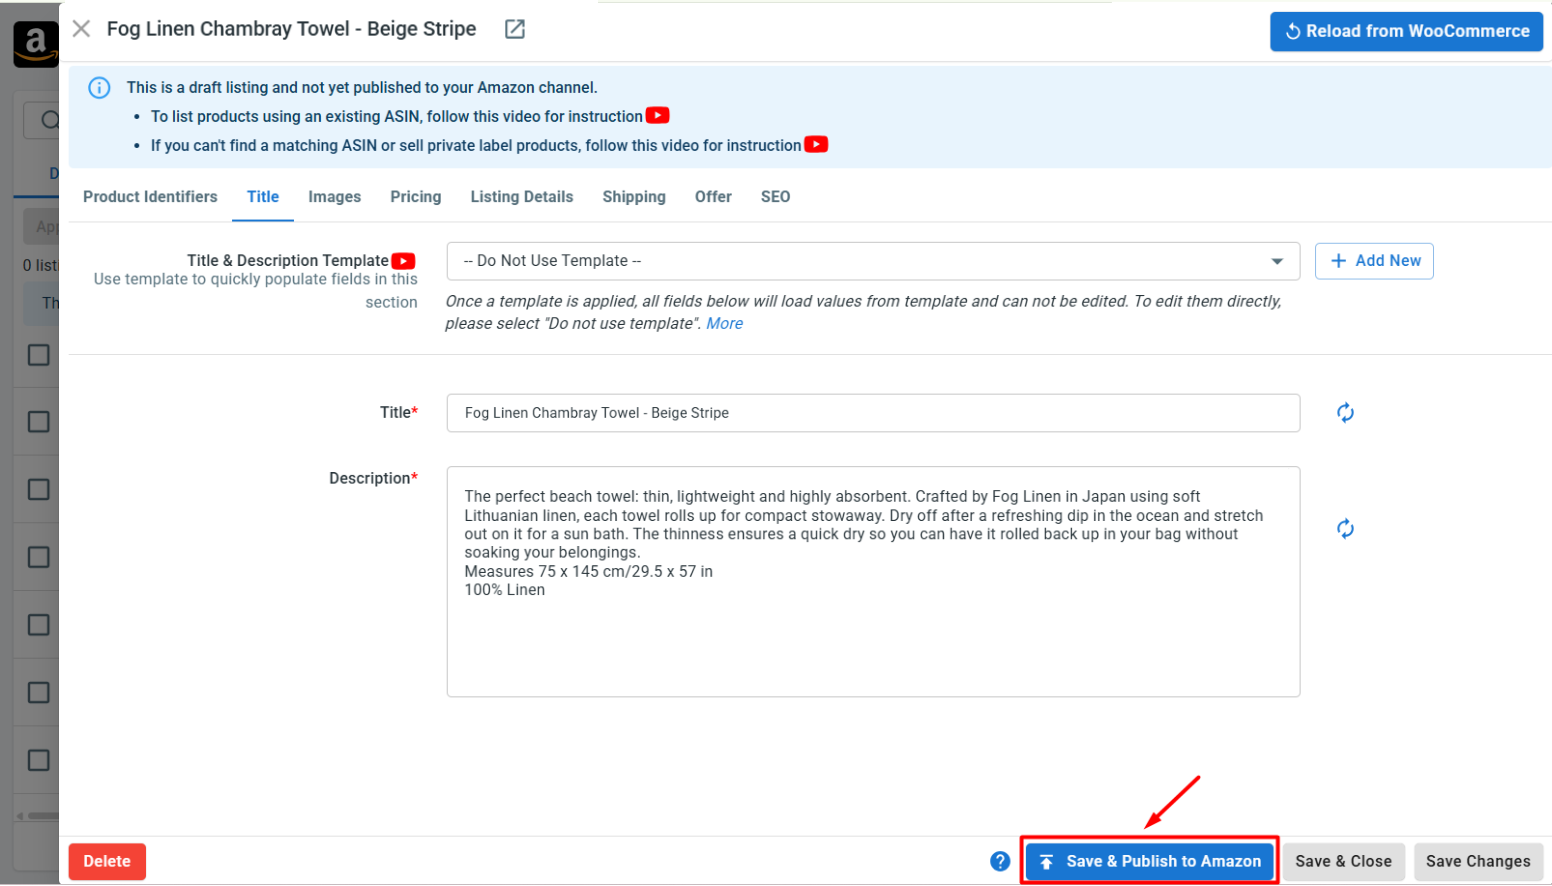Screen dimensions: 1552x886
Task: Switch to Product Identifiers tab
Action: [x=150, y=197]
